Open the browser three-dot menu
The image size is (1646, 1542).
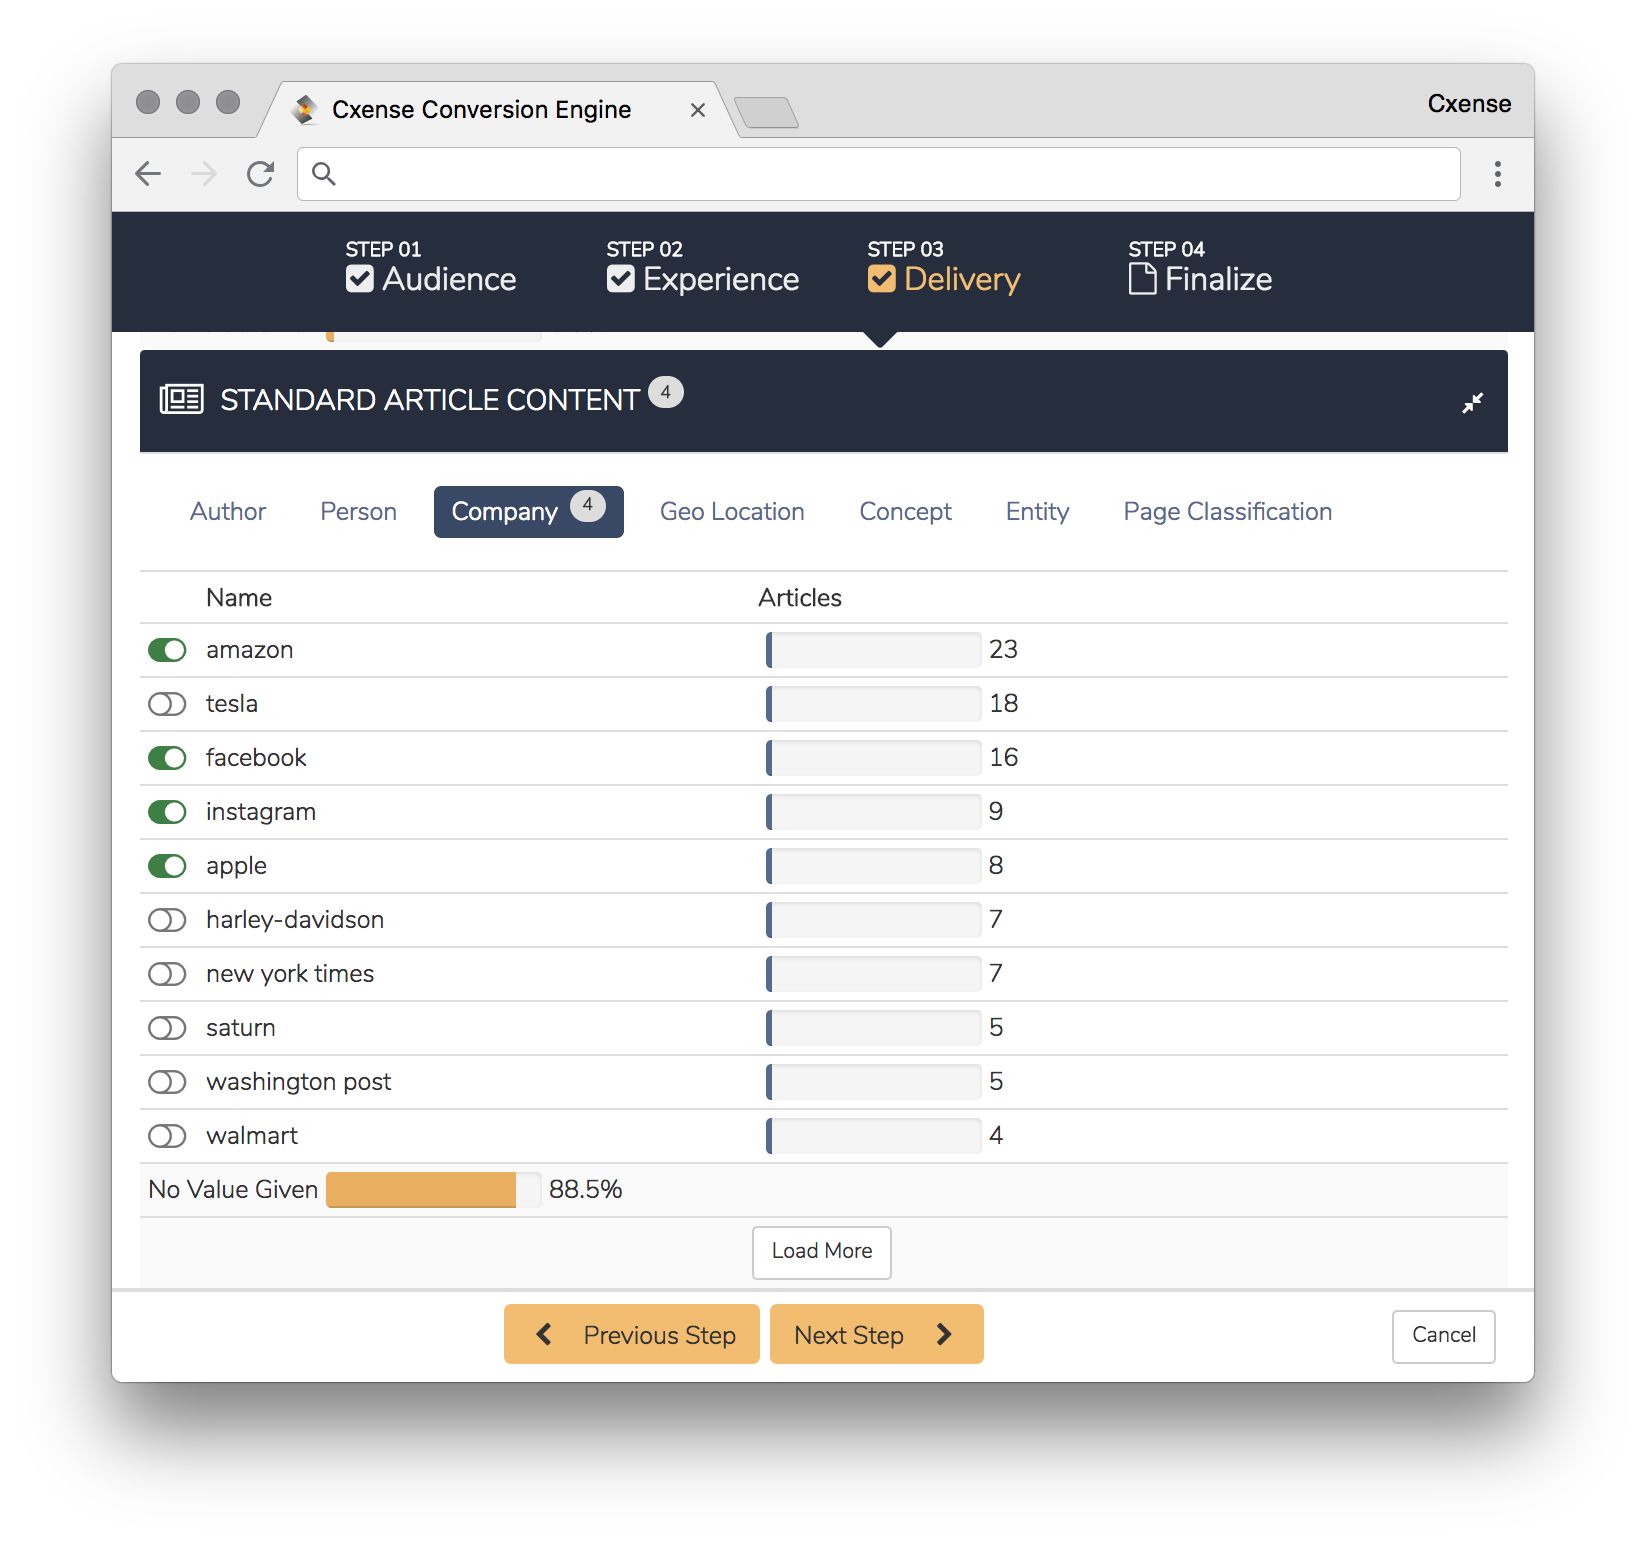pos(1497,174)
